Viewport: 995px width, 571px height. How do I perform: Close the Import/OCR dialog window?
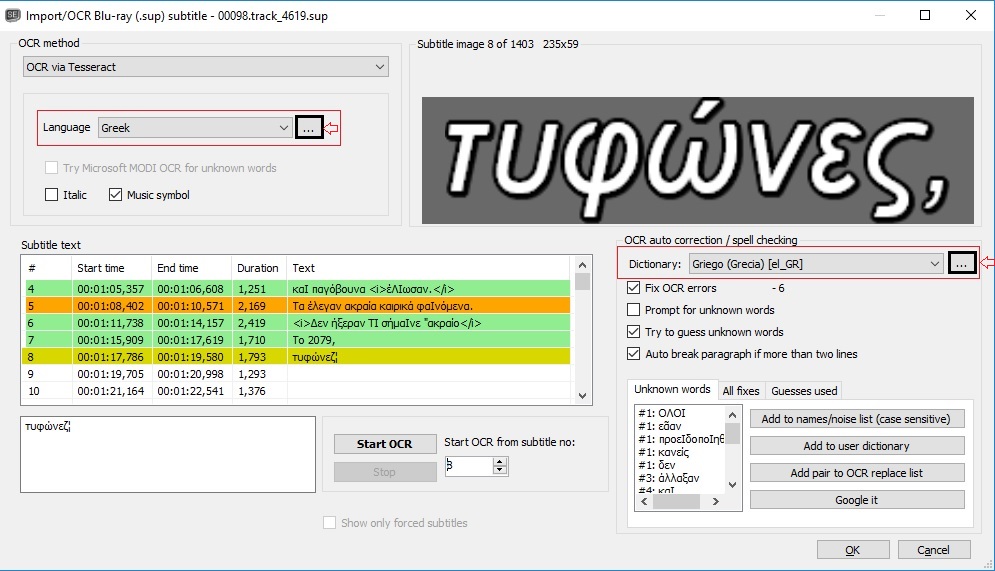point(971,15)
